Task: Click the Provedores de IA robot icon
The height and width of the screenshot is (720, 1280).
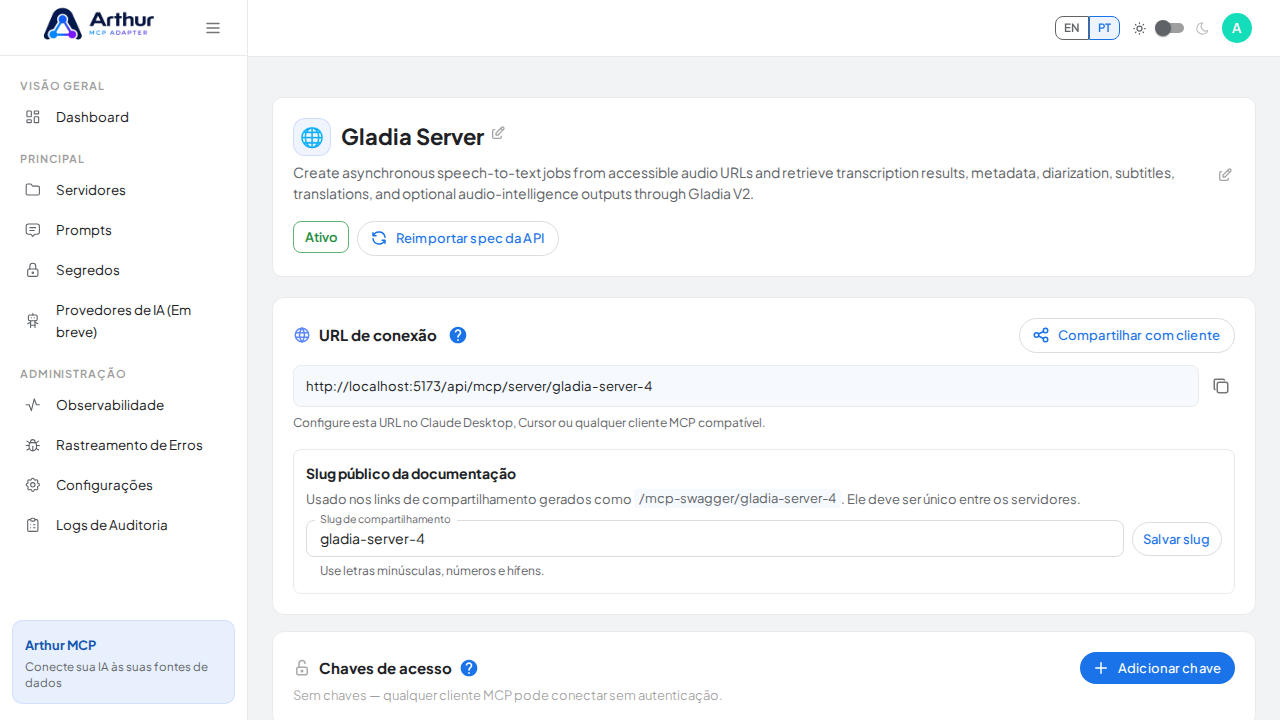Action: tap(33, 321)
